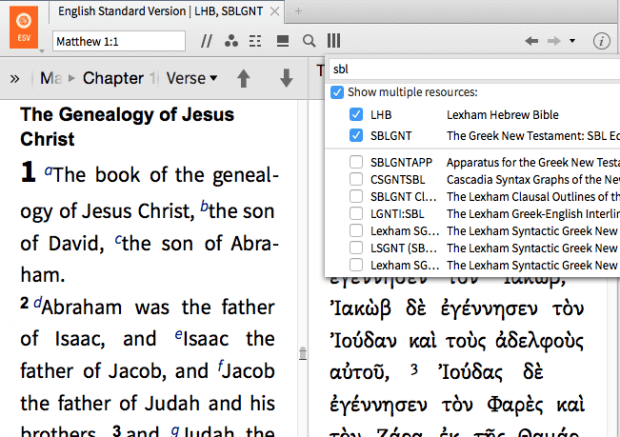Image resolution: width=620 pixels, height=437 pixels.
Task: Click the Greek word Ἰακὼβ
Action: 360,309
